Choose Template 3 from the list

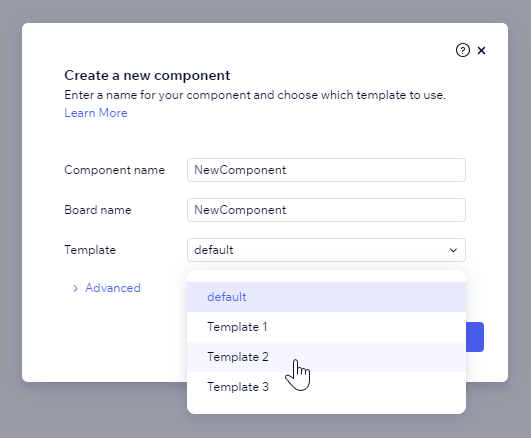tap(326, 387)
